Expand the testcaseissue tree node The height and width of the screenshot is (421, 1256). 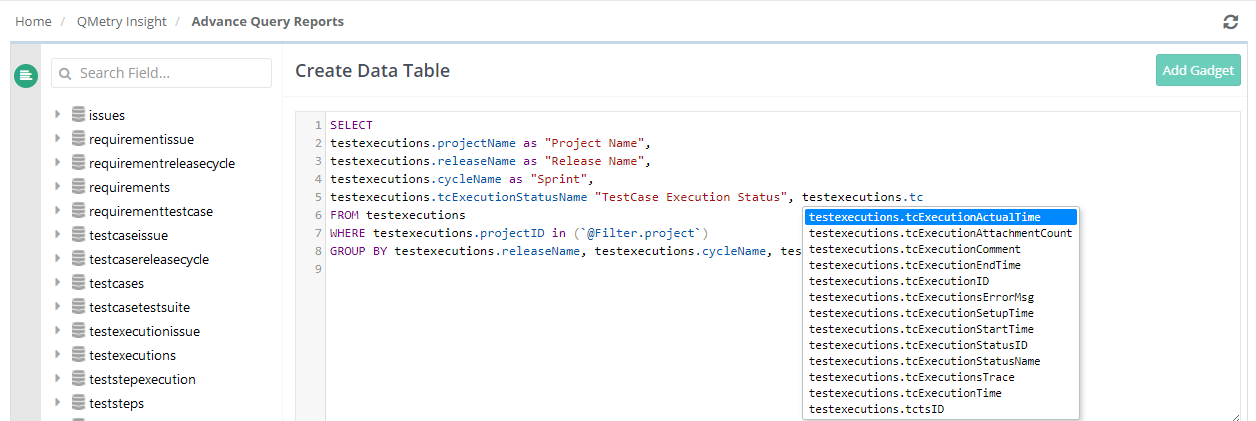(58, 235)
